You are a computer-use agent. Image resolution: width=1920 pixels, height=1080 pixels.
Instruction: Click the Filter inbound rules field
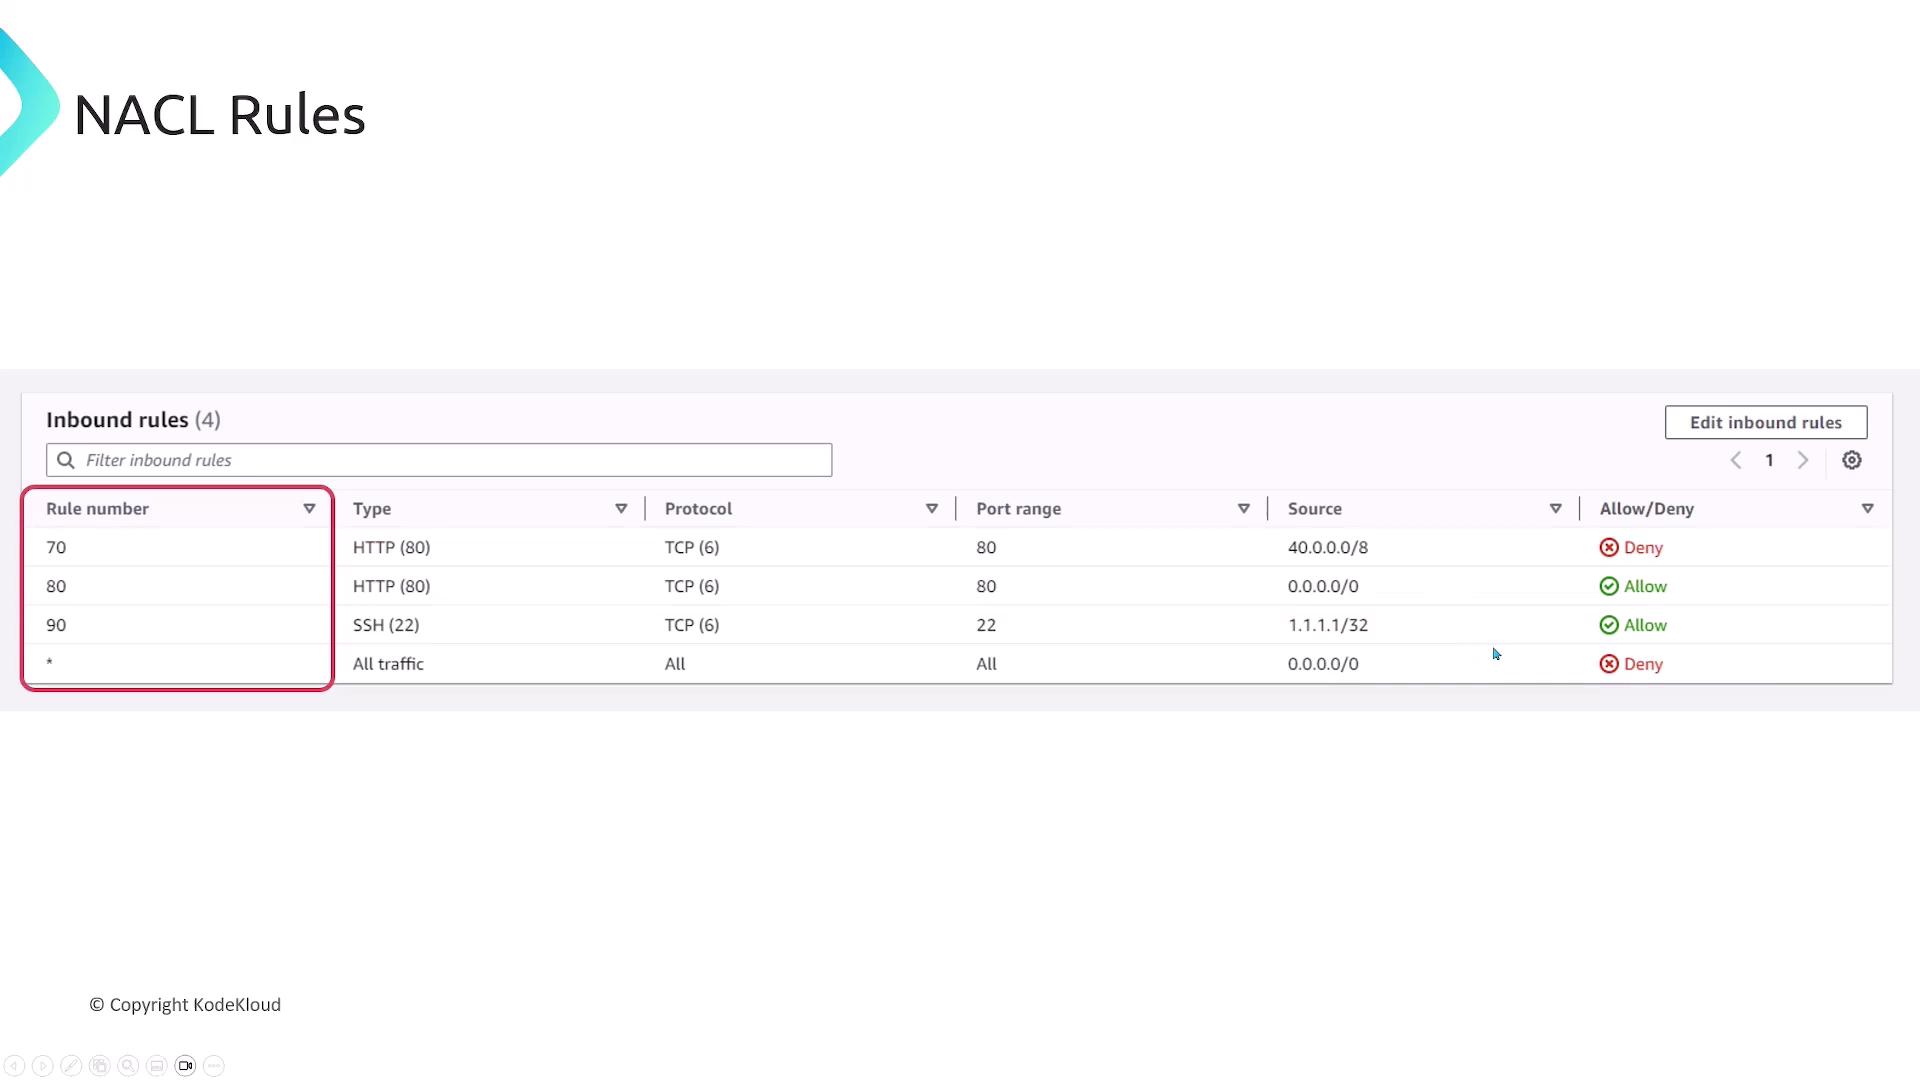click(440, 460)
